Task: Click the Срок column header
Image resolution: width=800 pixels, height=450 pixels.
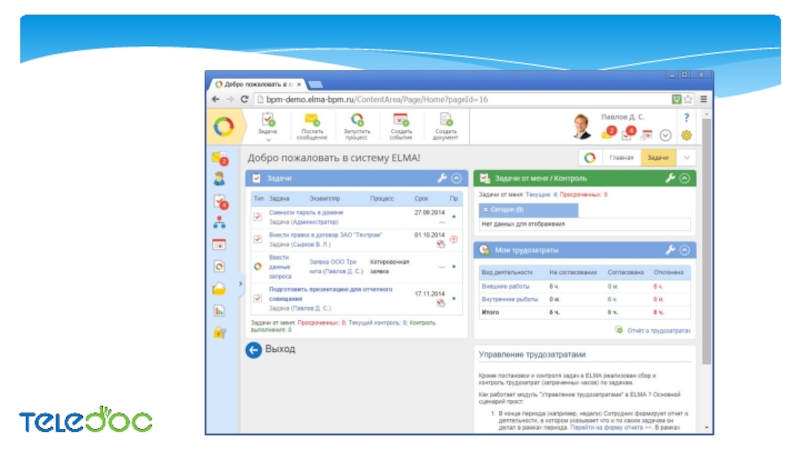Action: [421, 198]
